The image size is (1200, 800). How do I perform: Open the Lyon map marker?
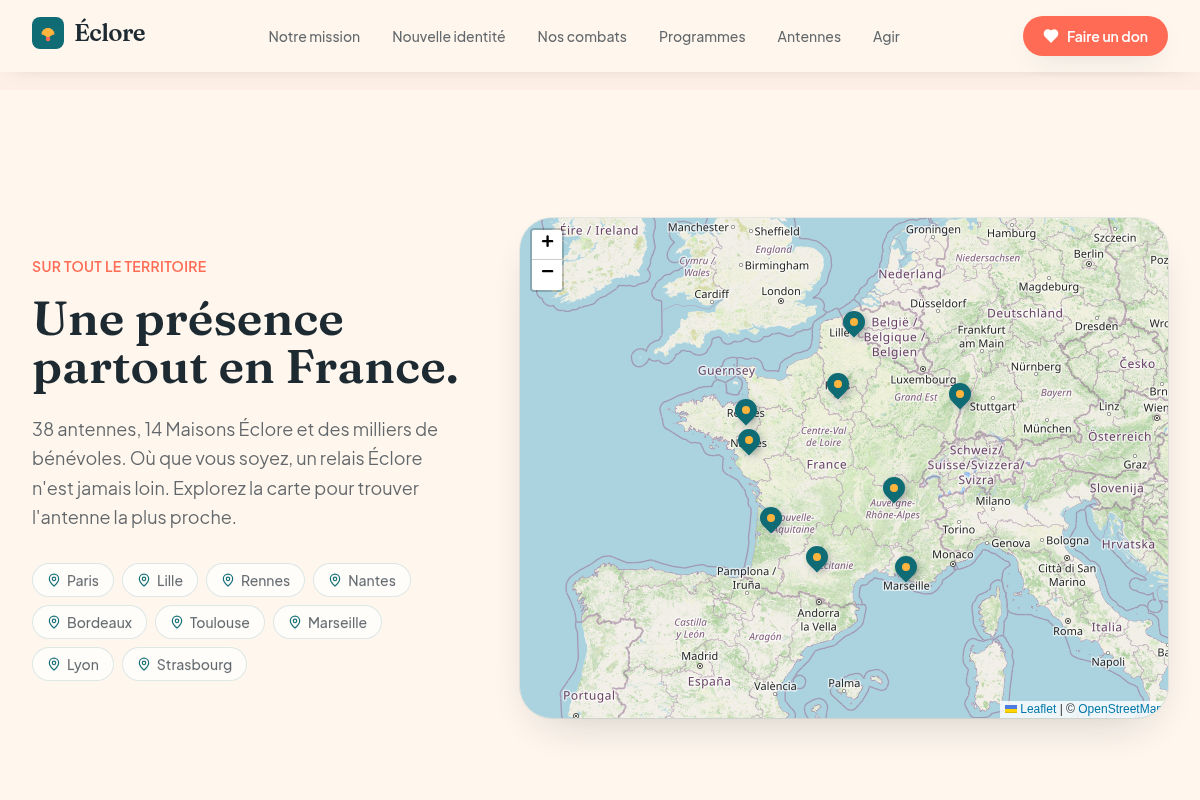894,490
